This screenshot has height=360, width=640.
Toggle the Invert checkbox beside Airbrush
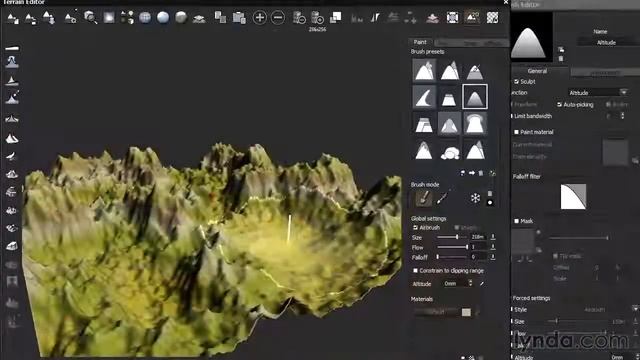point(457,227)
